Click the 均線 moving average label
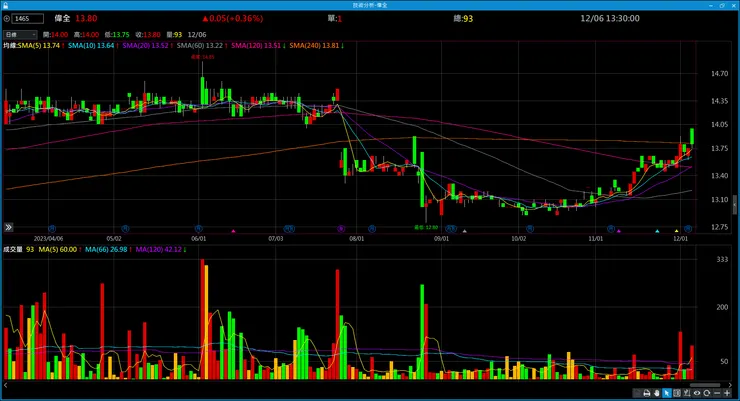 pos(9,46)
